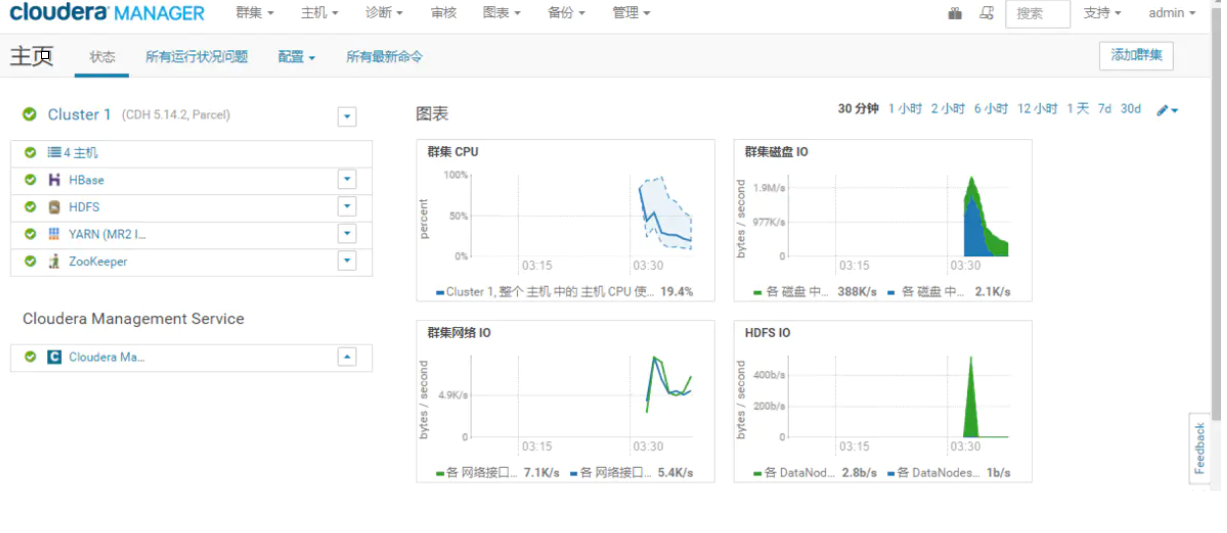Open the 支持 dropdown menu
The height and width of the screenshot is (533, 1227).
tap(1102, 13)
